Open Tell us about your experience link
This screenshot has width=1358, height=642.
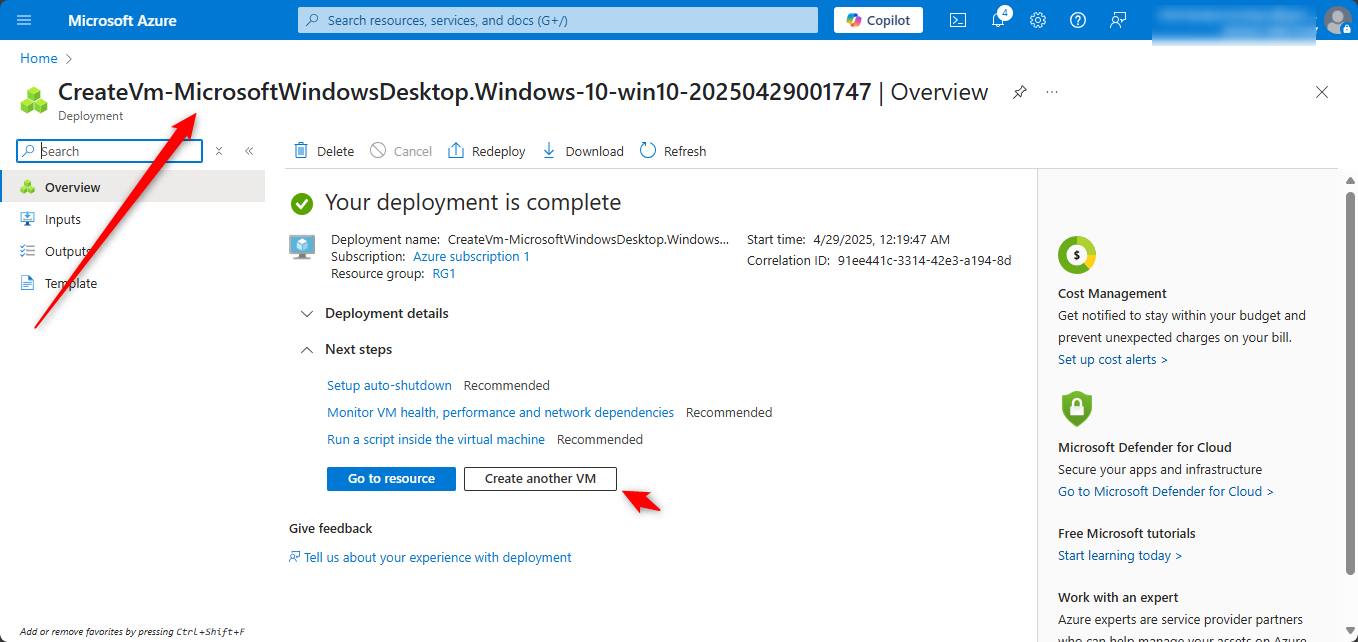[x=430, y=557]
